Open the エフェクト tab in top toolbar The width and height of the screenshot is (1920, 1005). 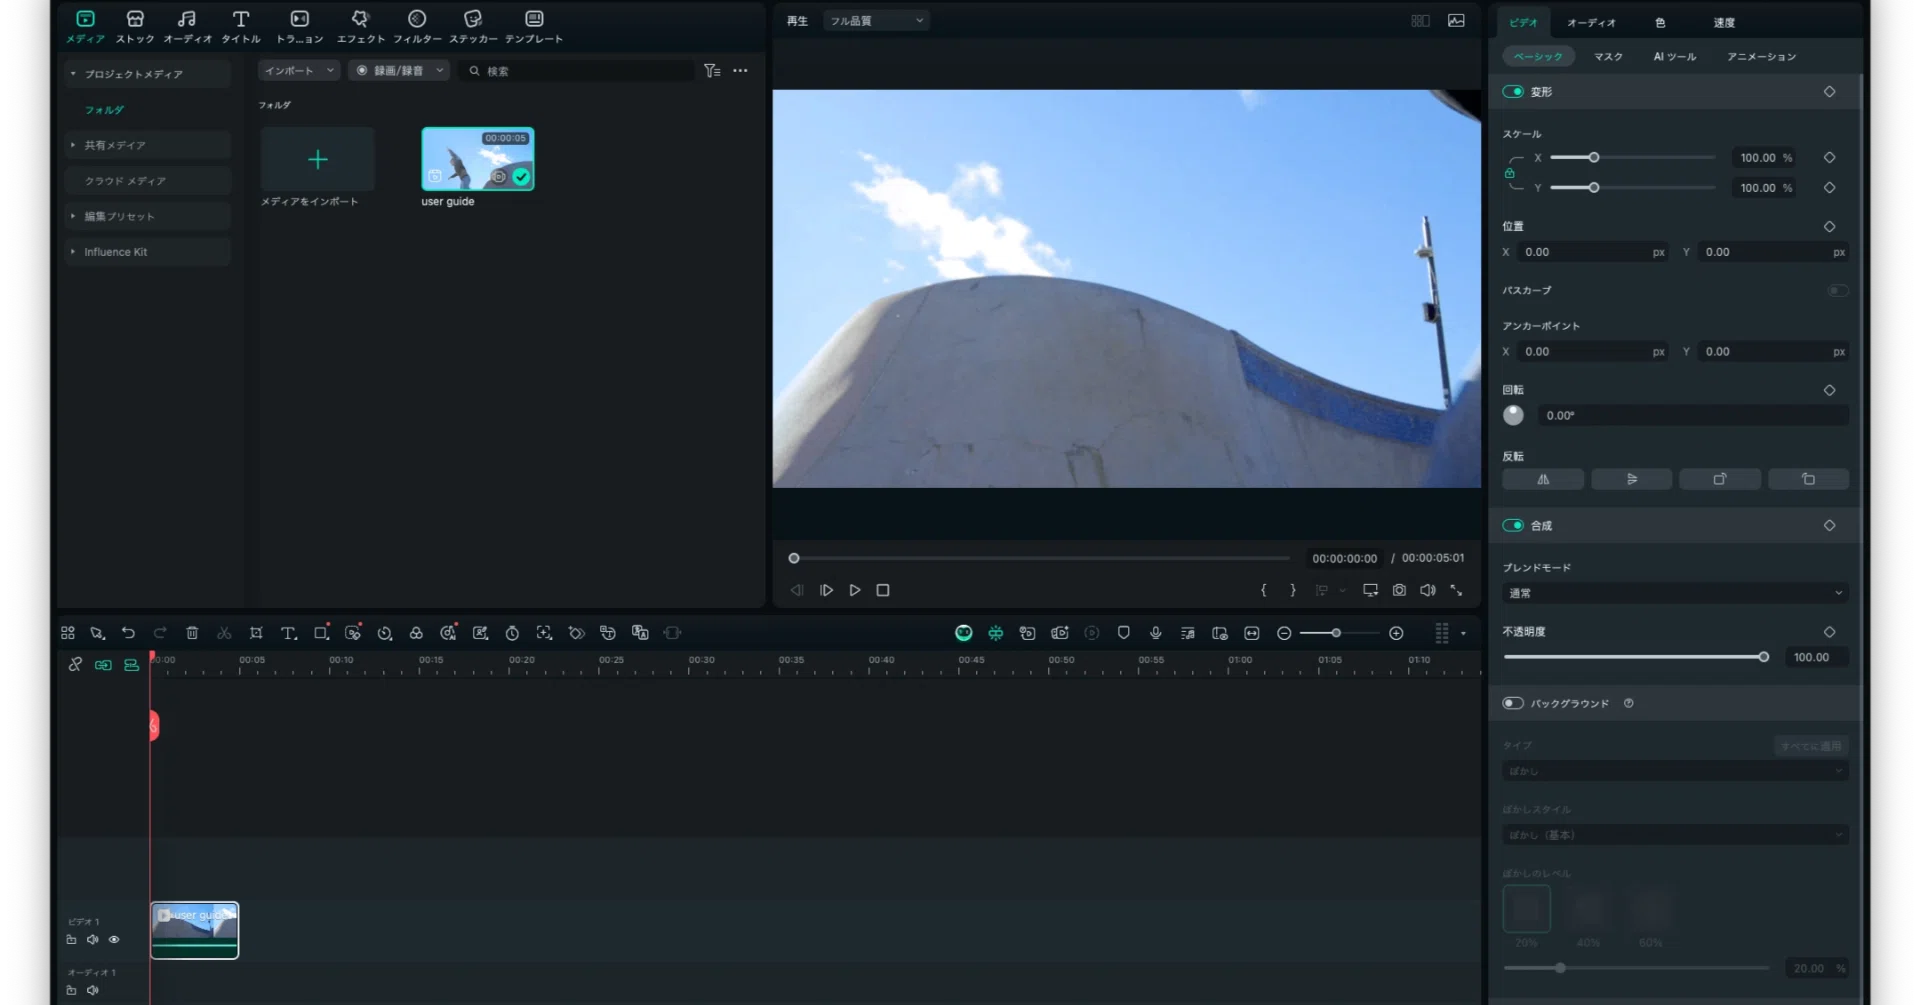[x=360, y=26]
